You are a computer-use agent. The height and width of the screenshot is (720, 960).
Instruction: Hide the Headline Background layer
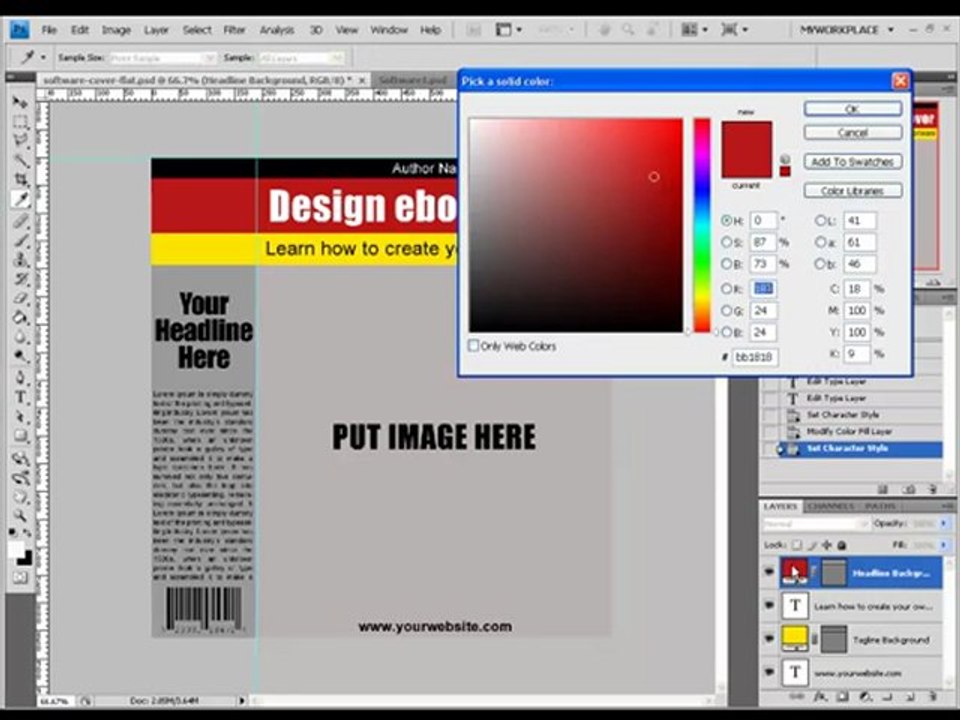[769, 572]
